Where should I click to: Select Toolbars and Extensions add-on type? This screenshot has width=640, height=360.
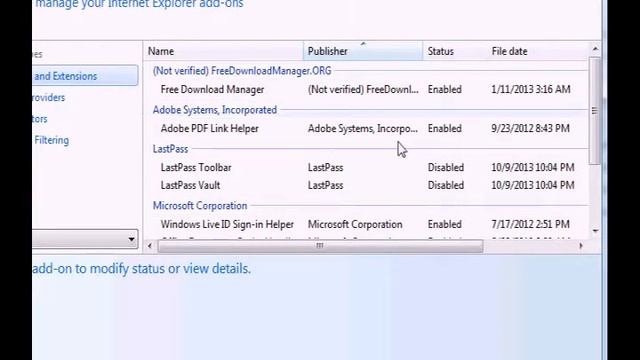pyautogui.click(x=85, y=76)
